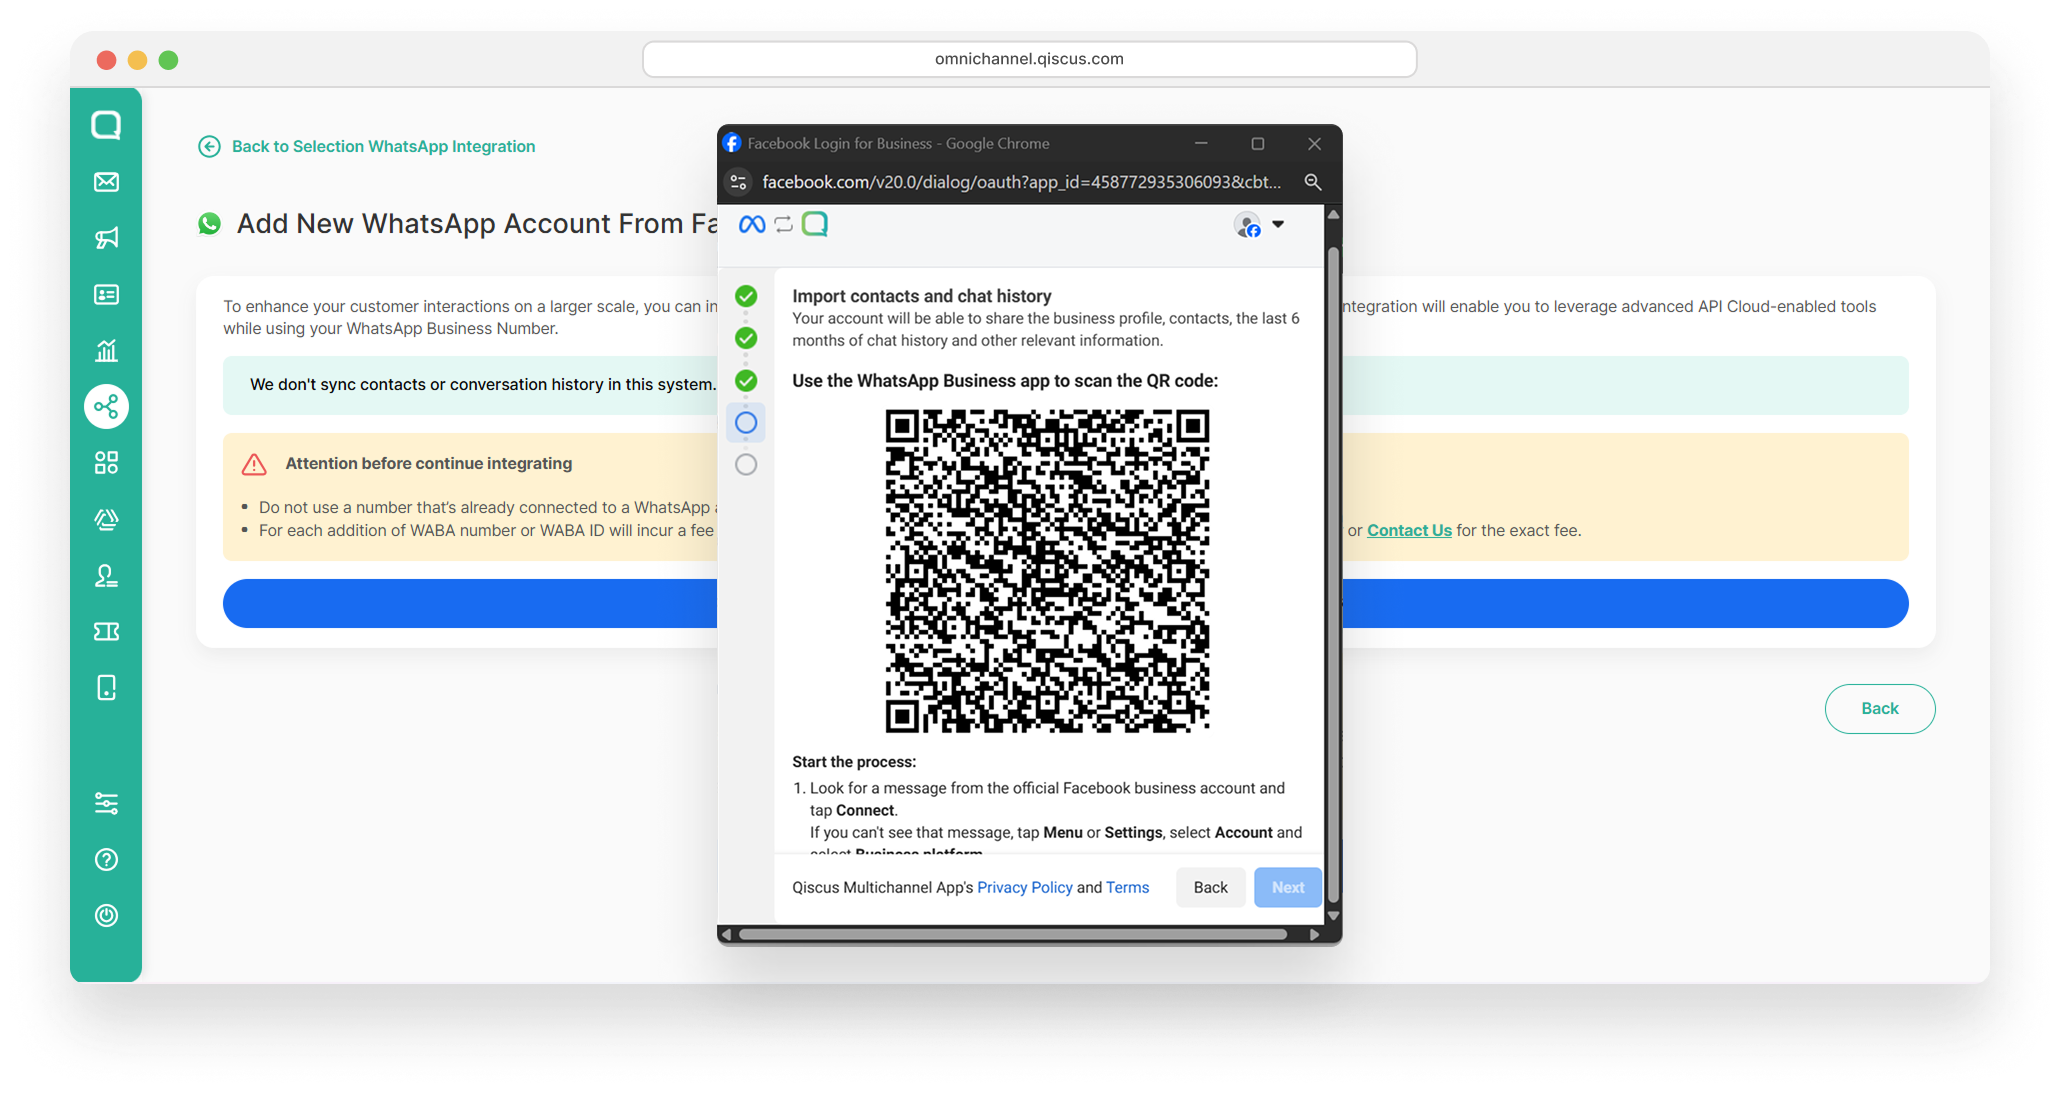2060x1093 pixels.
Task: Click the power logout icon
Action: click(106, 916)
